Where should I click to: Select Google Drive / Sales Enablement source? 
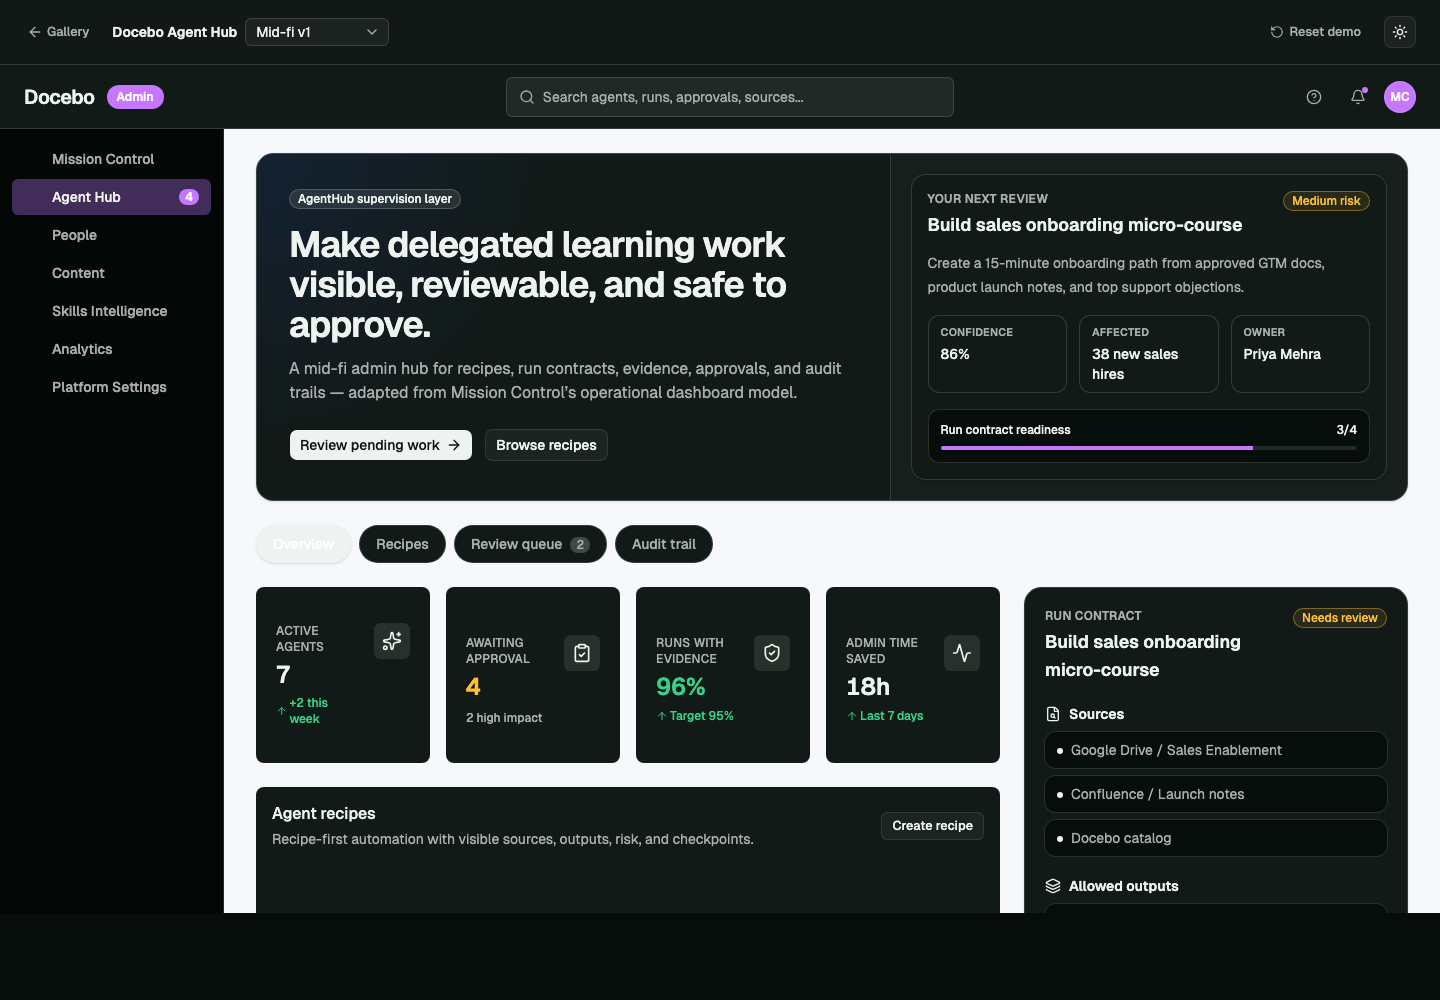tap(1216, 750)
